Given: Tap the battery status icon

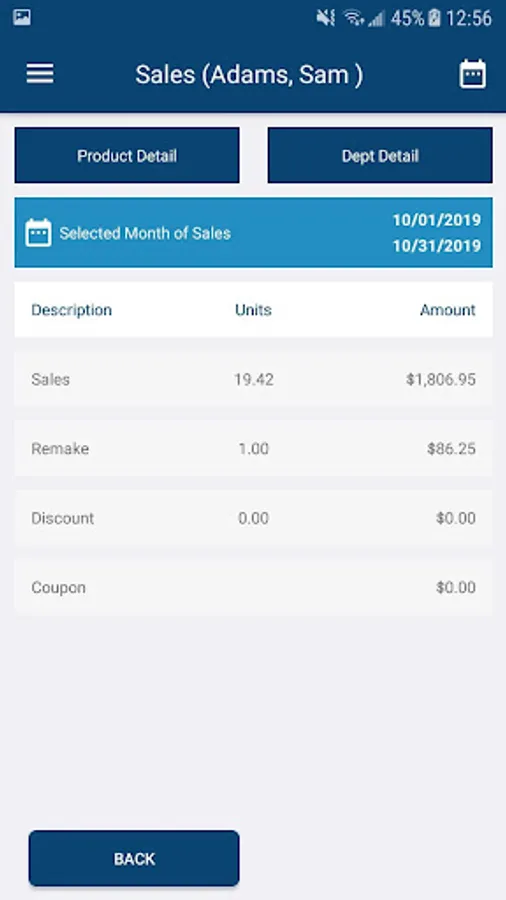Looking at the screenshot, I should (x=434, y=18).
